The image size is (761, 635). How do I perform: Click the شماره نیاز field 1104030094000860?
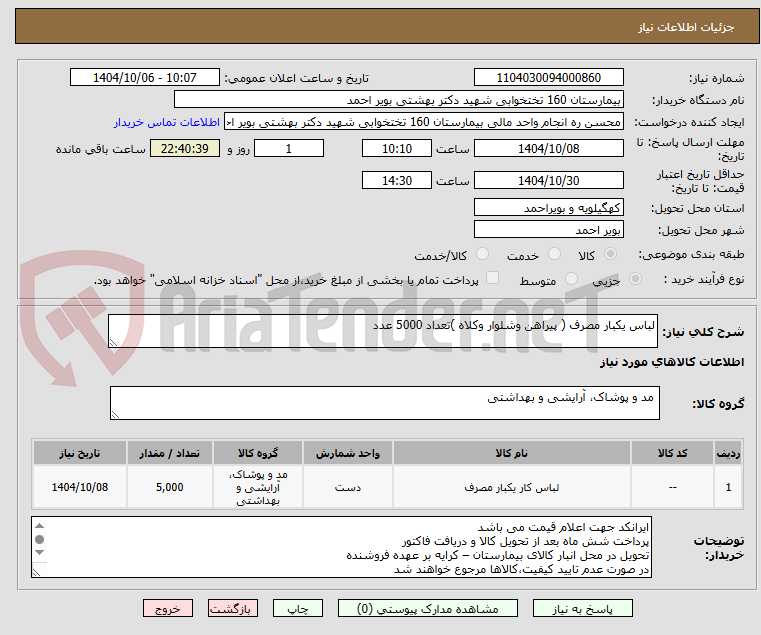[x=548, y=78]
